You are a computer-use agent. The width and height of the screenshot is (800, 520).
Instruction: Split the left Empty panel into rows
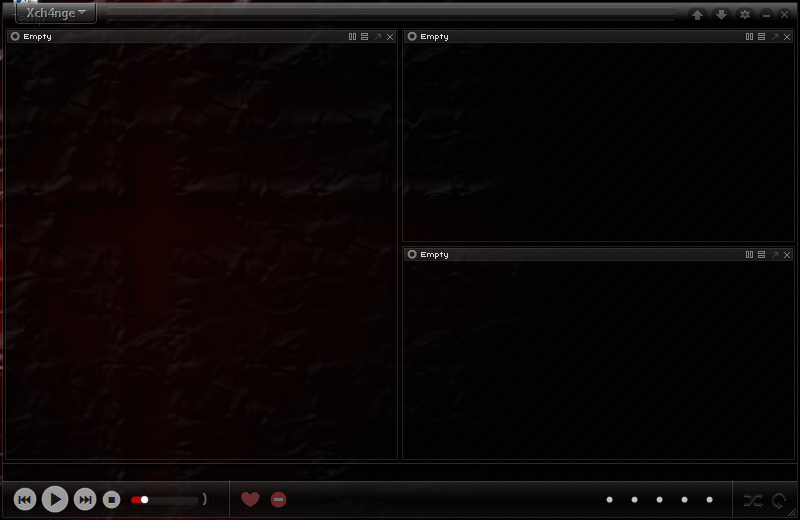coord(364,37)
